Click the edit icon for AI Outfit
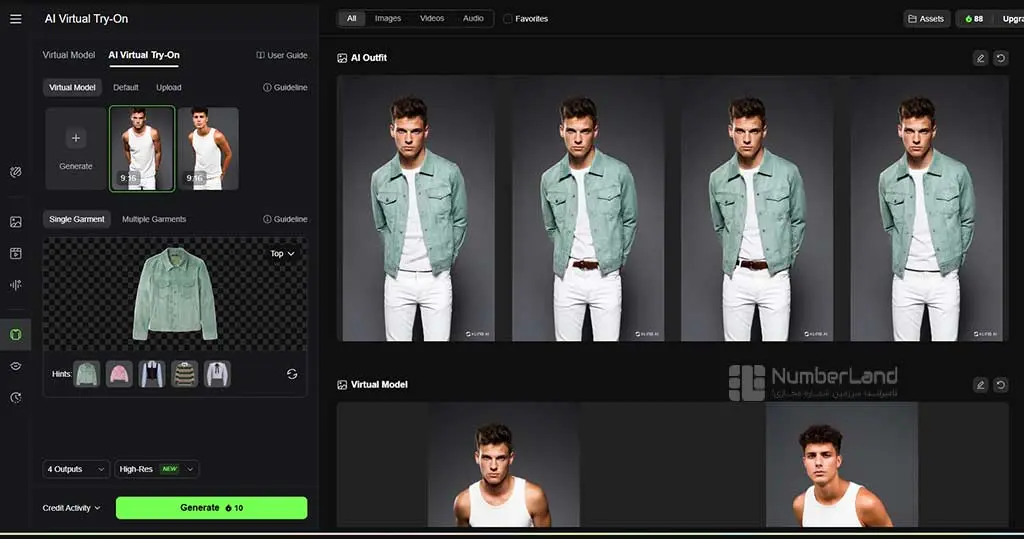1024x539 pixels. 980,58
